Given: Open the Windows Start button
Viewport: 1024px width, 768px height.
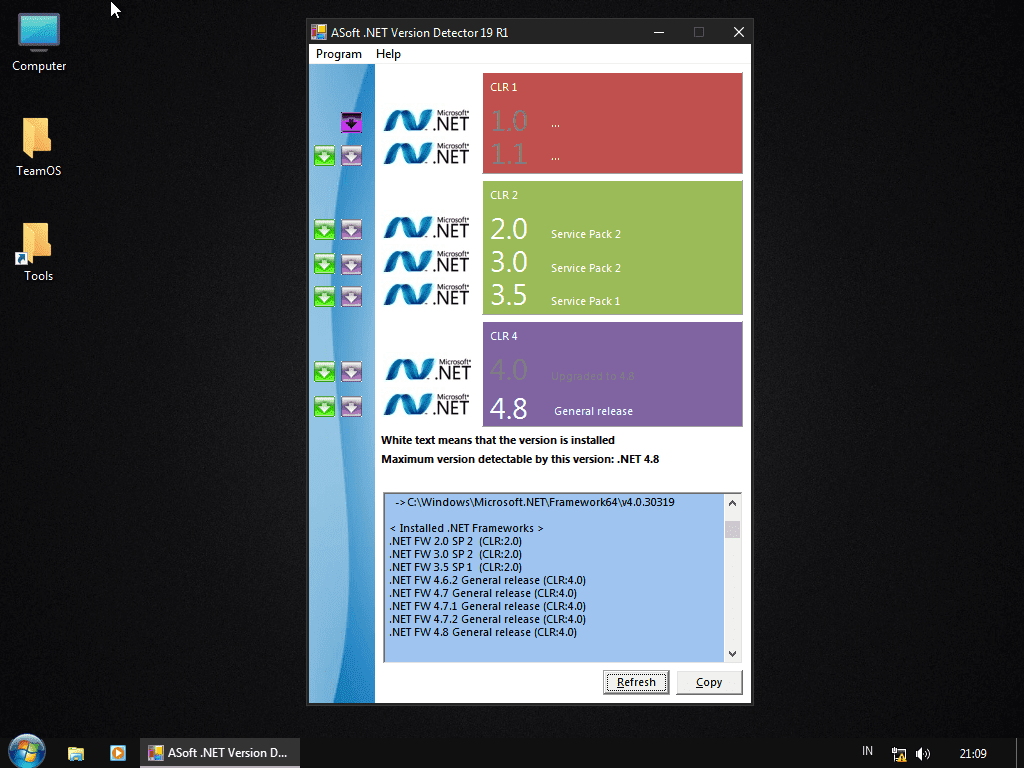Looking at the screenshot, I should point(27,751).
